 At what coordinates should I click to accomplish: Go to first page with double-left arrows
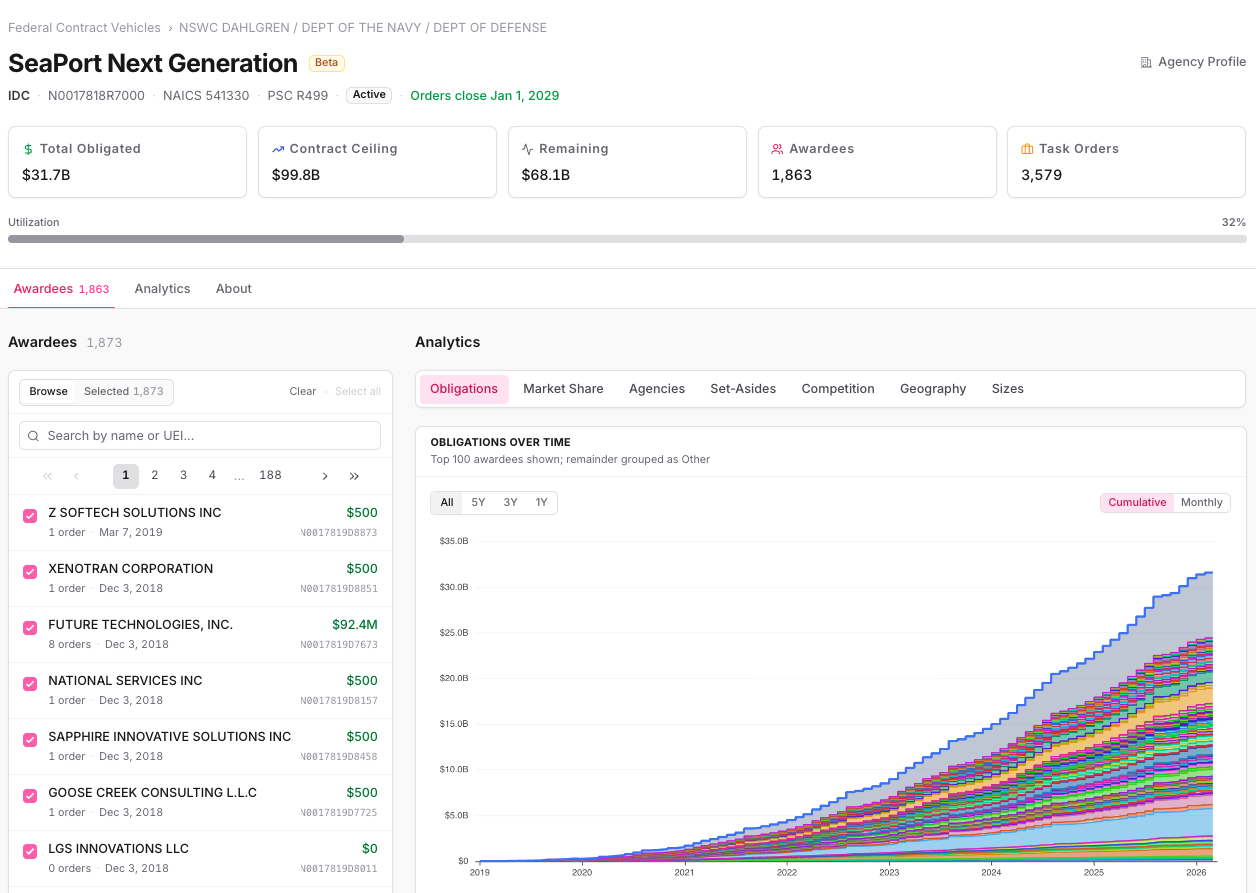click(x=47, y=476)
